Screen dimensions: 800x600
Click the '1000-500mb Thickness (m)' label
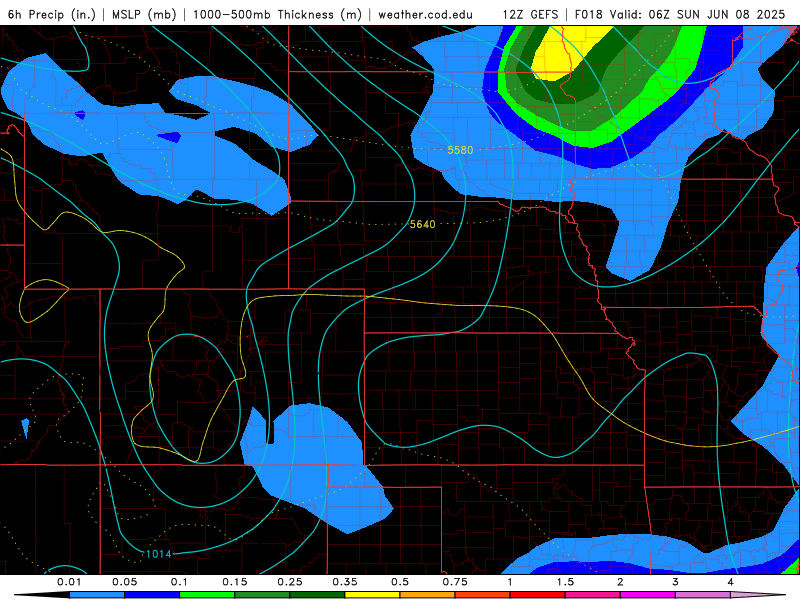tap(277, 14)
